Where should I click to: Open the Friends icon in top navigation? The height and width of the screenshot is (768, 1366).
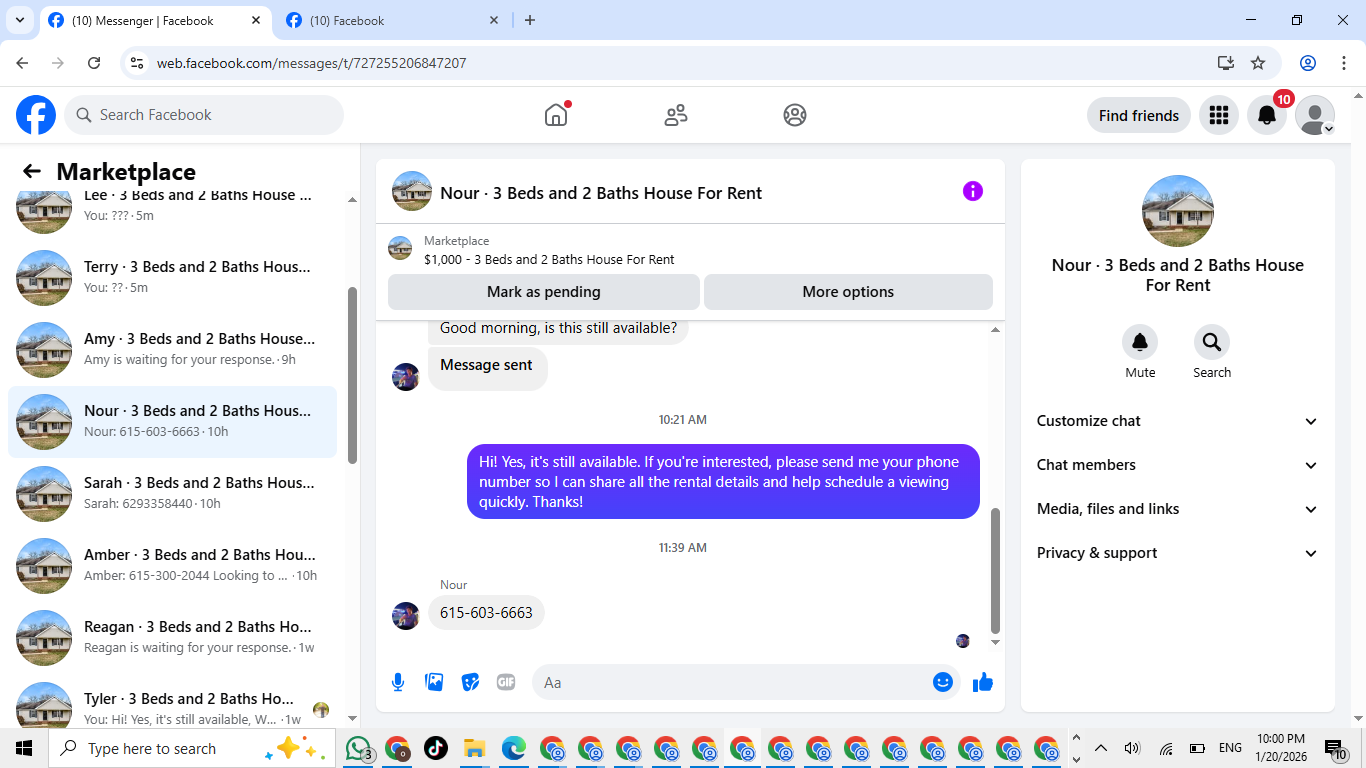(x=676, y=115)
